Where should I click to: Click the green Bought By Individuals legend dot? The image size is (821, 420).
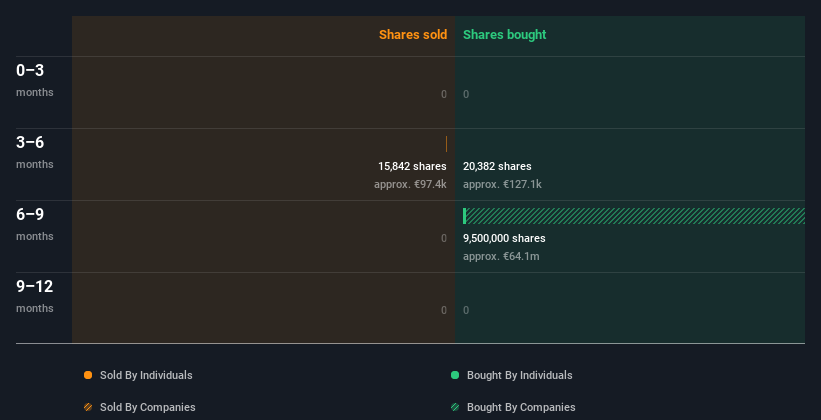(x=455, y=375)
